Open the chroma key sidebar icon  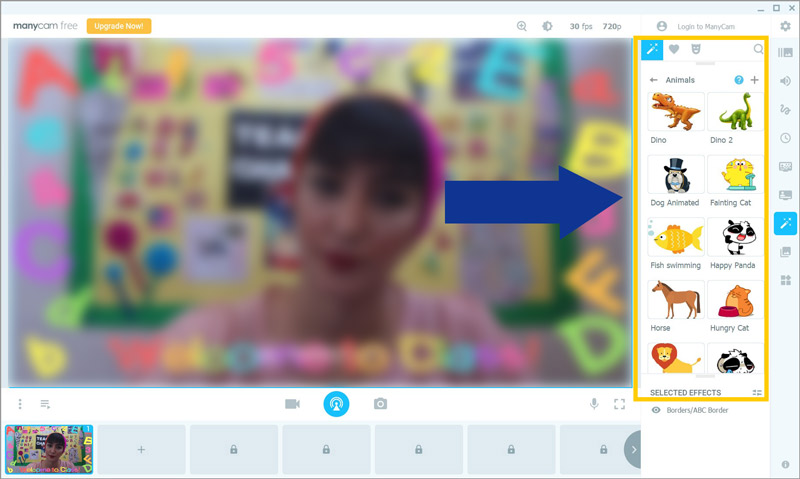(x=785, y=167)
